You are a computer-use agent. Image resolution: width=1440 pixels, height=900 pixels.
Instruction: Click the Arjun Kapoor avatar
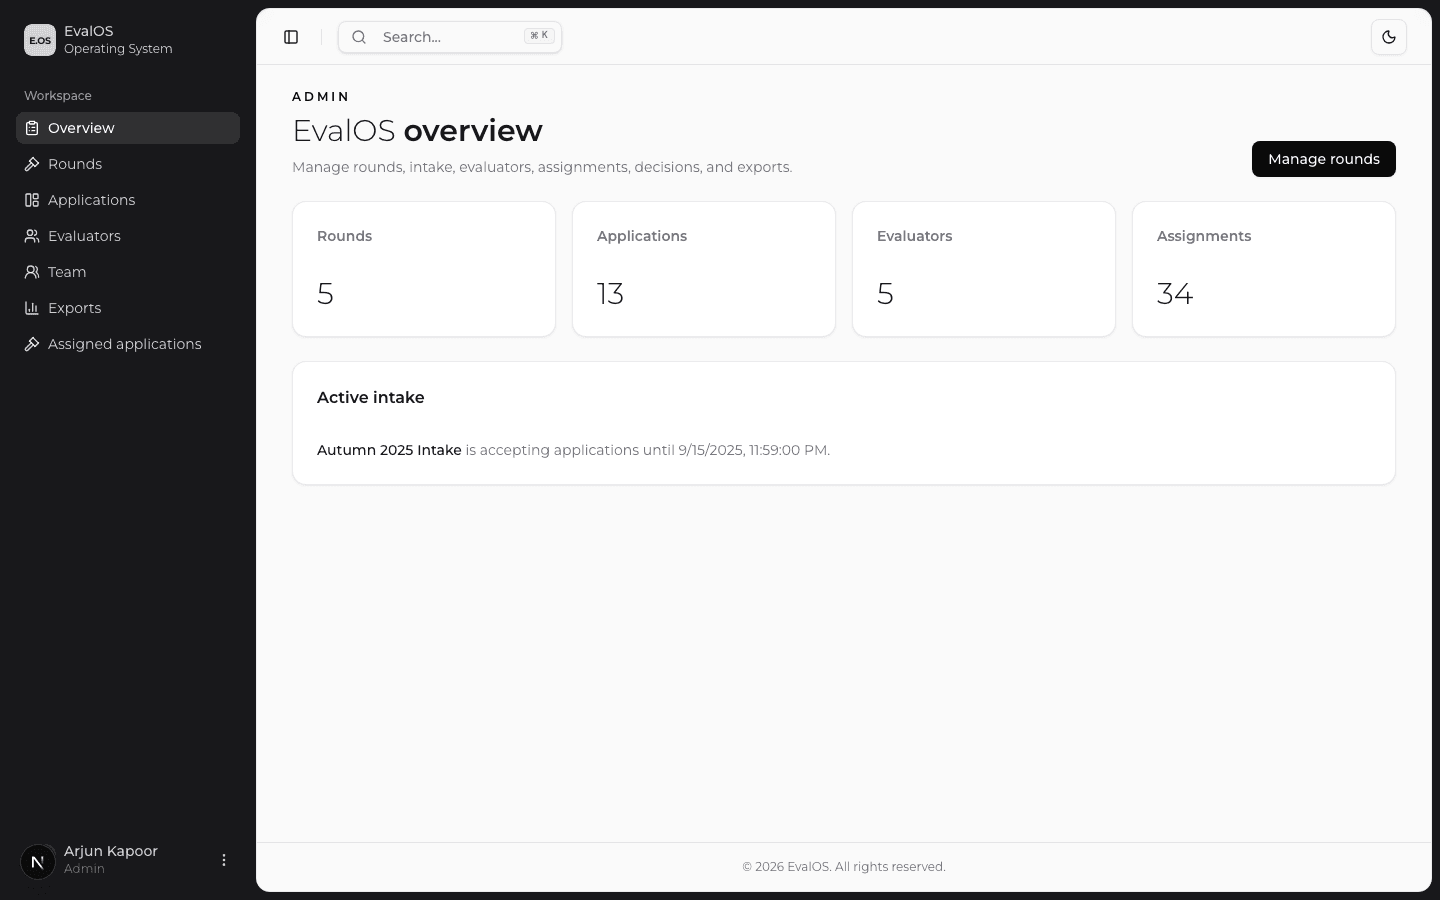point(38,860)
